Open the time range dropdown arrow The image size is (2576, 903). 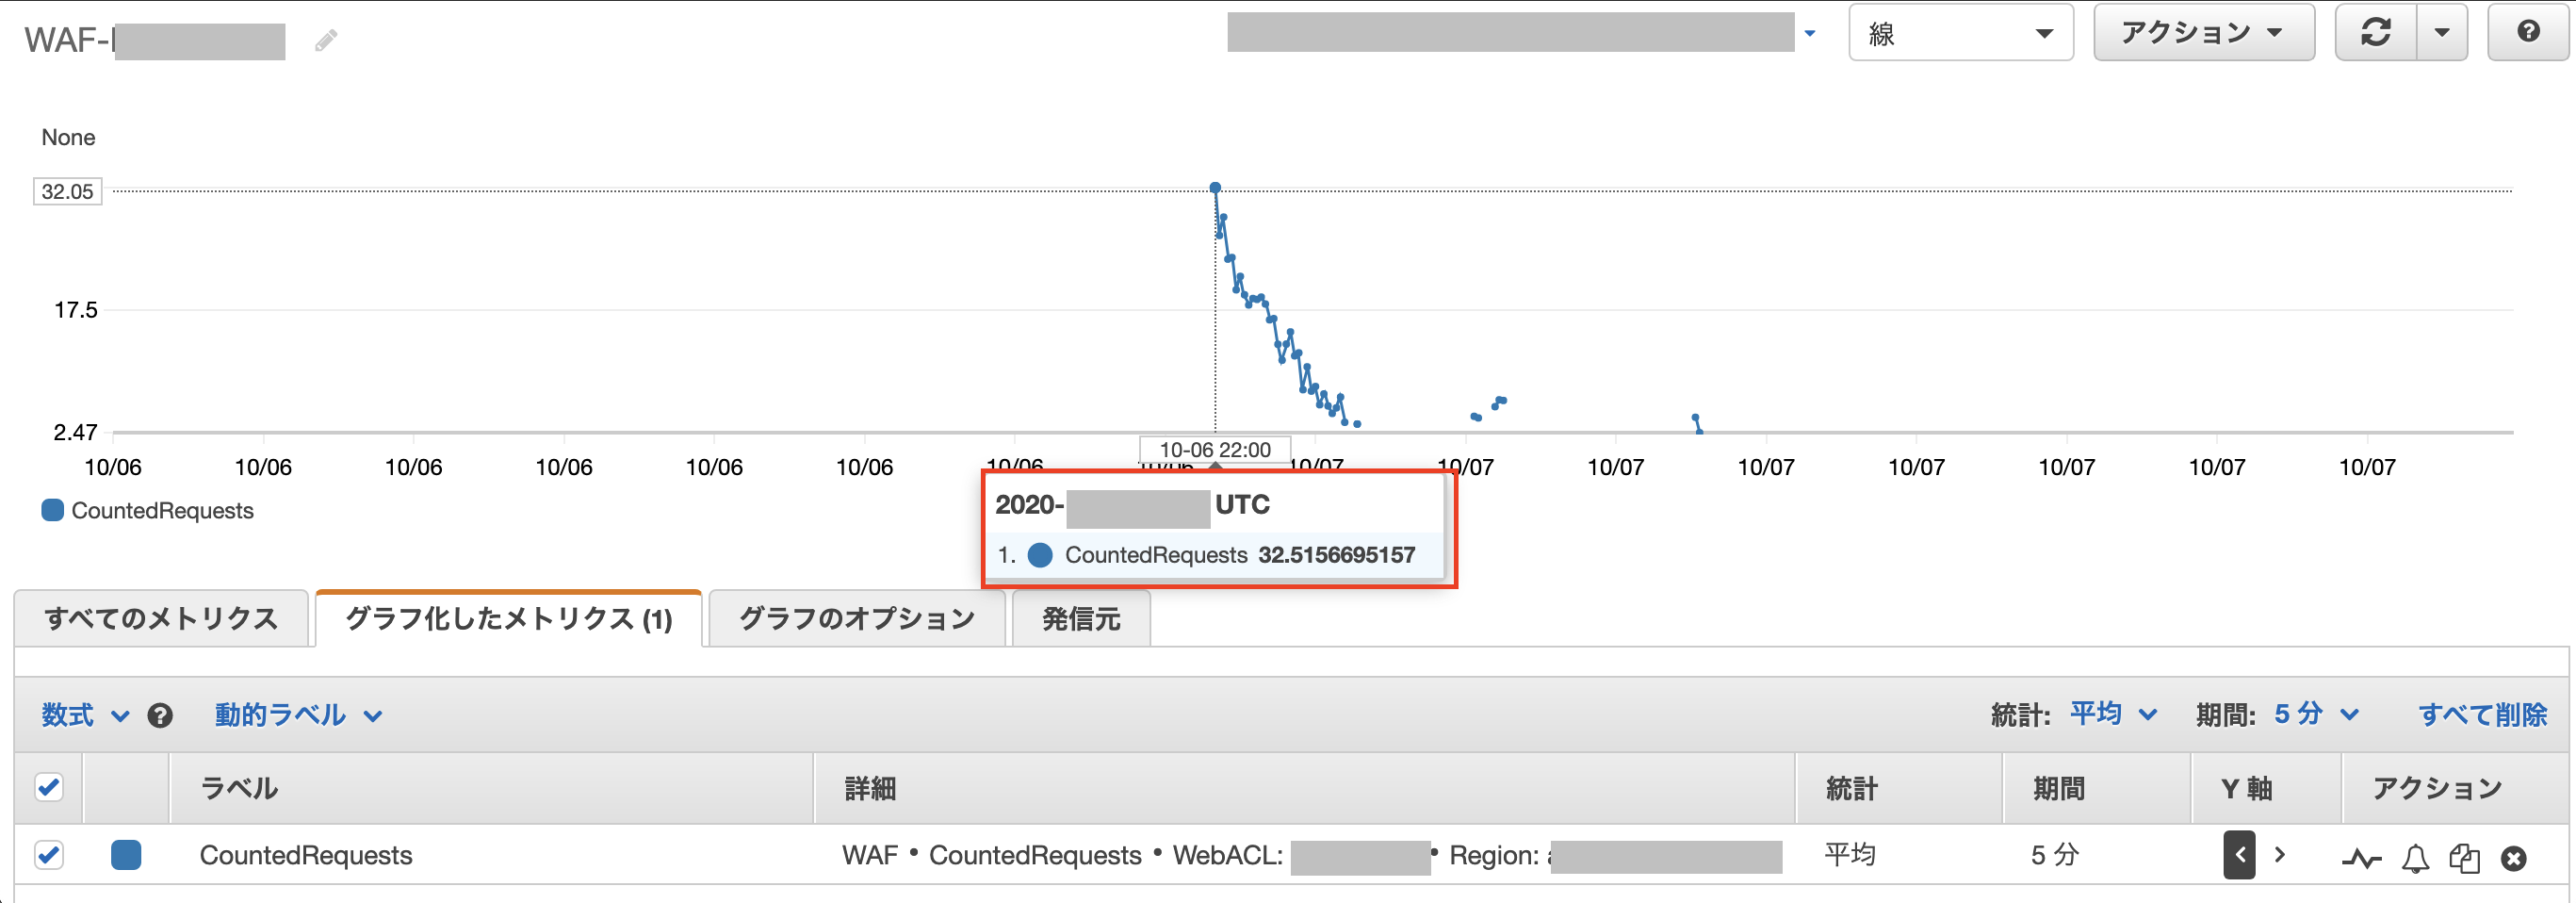(x=1810, y=33)
